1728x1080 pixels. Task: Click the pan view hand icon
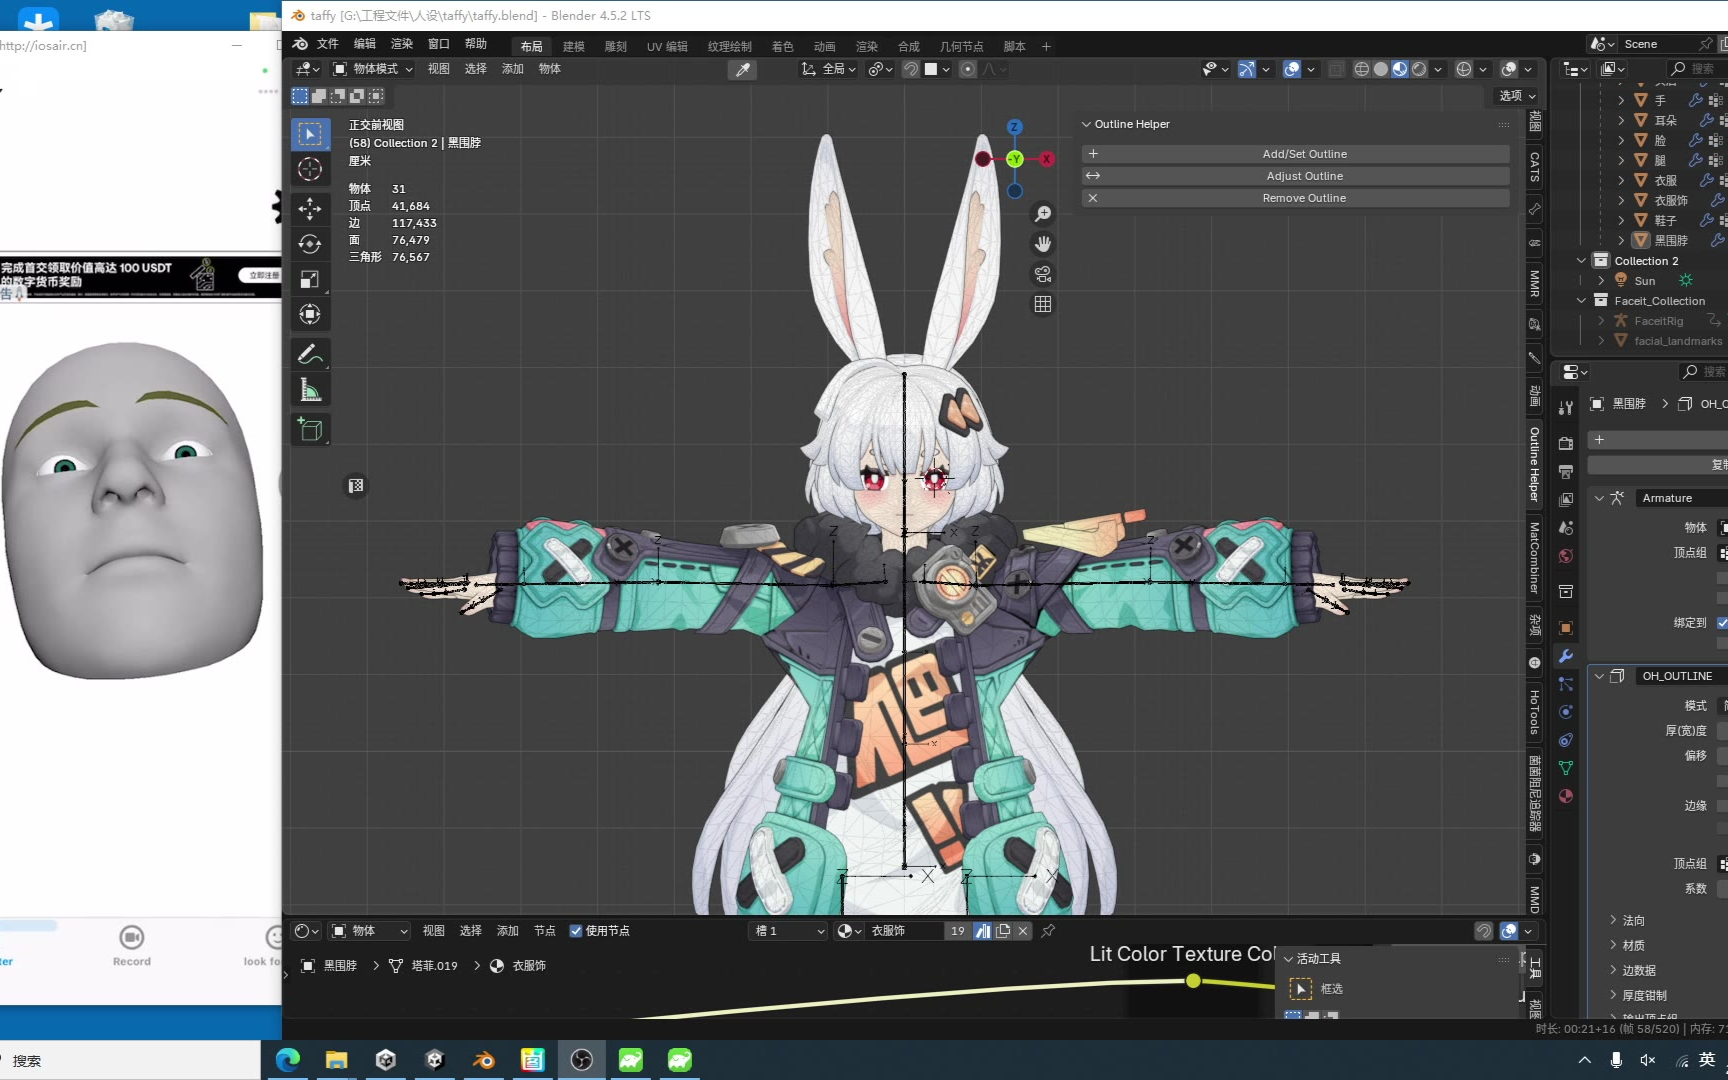tap(1043, 244)
